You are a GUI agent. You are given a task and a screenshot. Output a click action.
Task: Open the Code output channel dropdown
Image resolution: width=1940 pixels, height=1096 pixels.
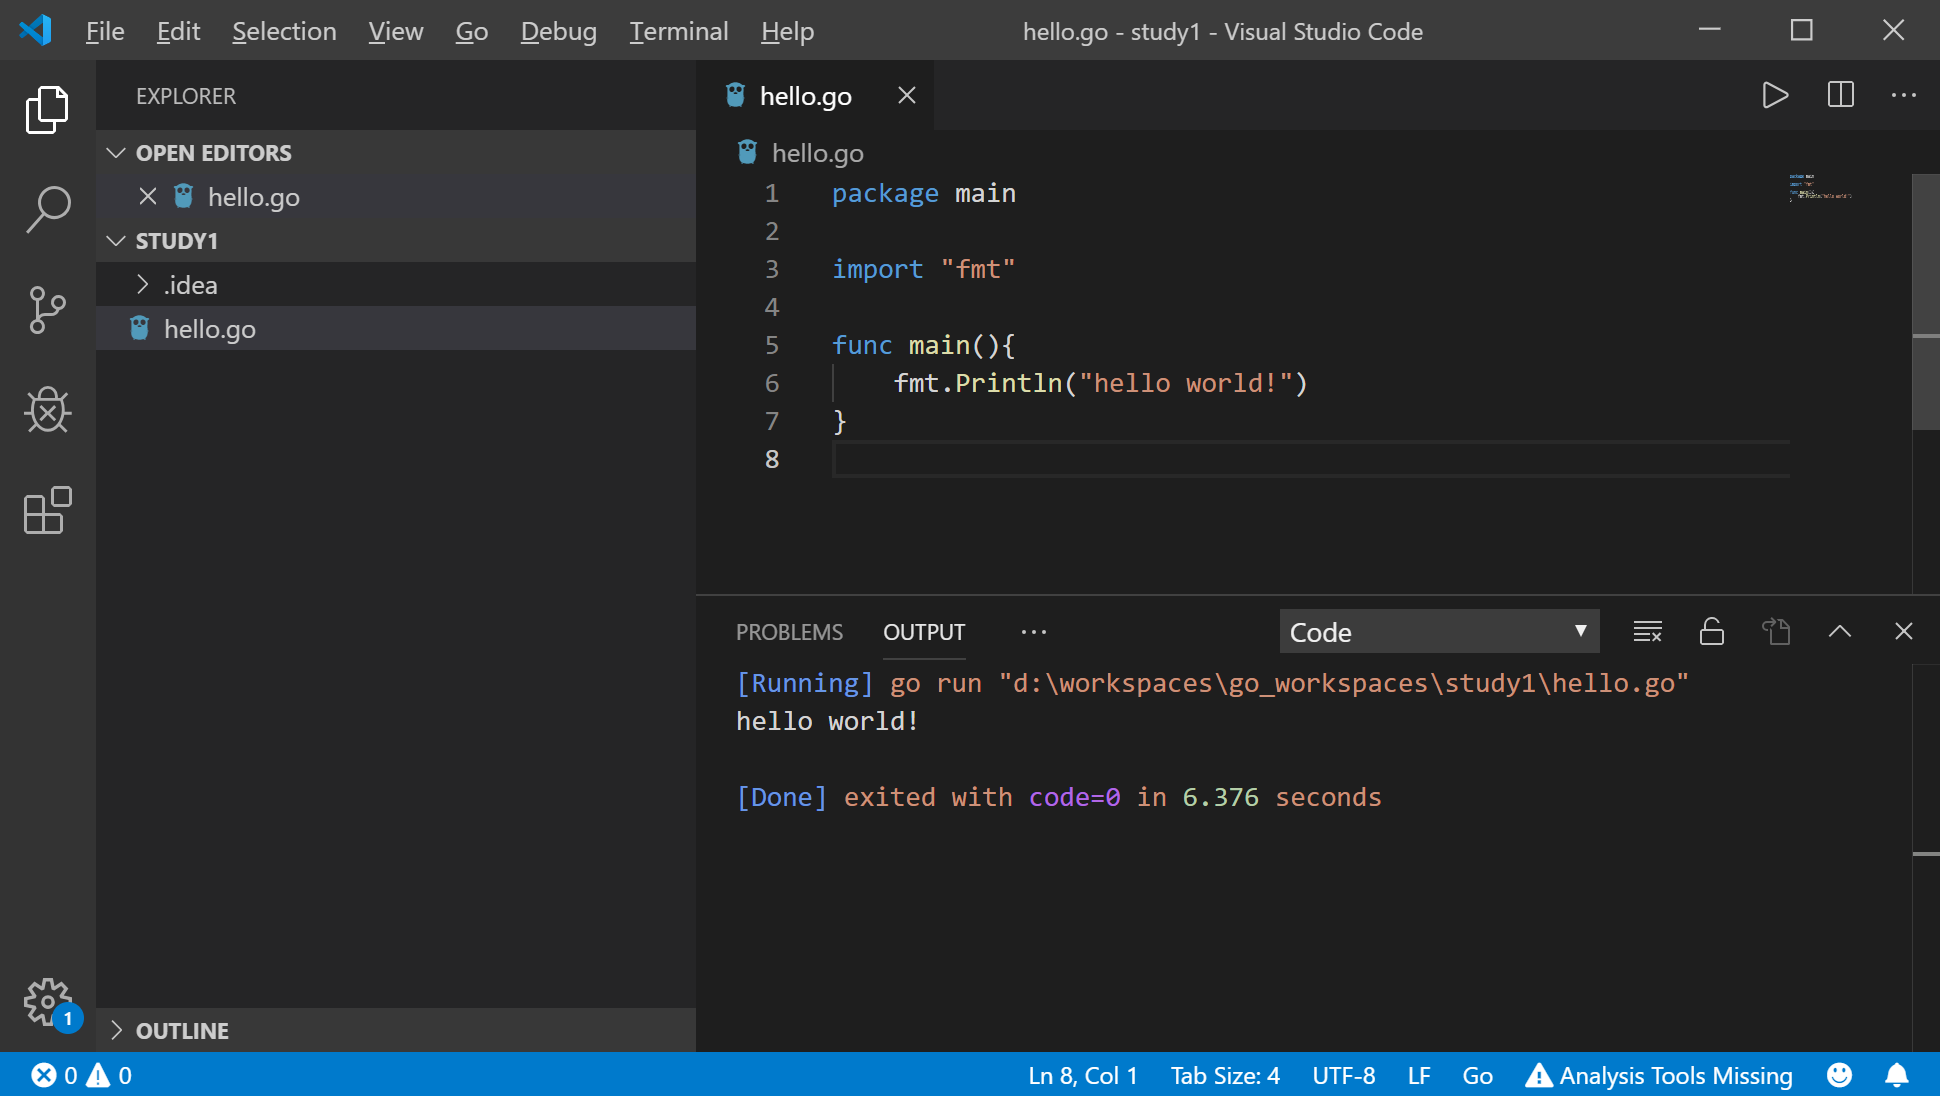[x=1438, y=632]
